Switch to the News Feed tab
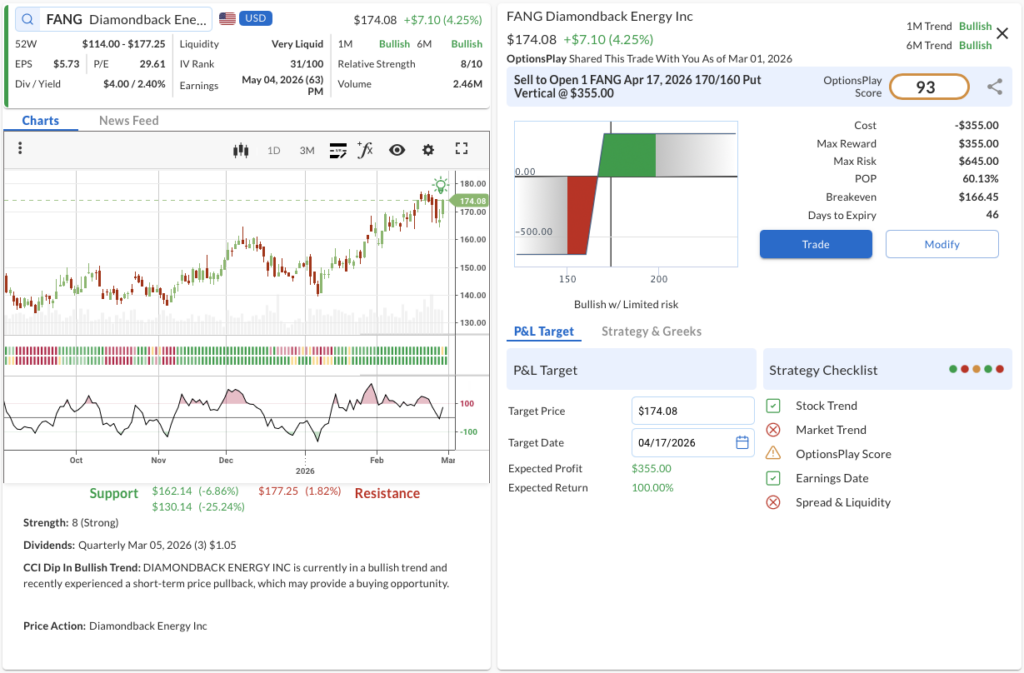Viewport: 1024px width, 673px height. tap(128, 120)
